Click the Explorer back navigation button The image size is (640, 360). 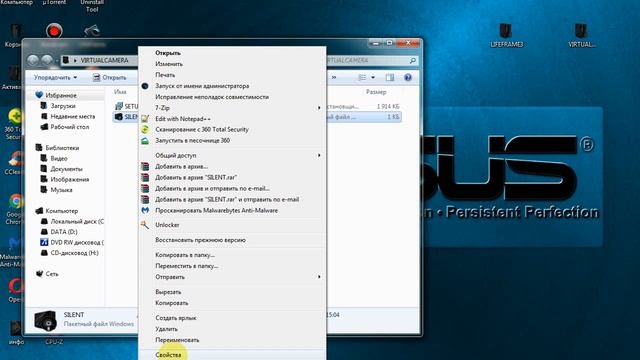pos(33,60)
